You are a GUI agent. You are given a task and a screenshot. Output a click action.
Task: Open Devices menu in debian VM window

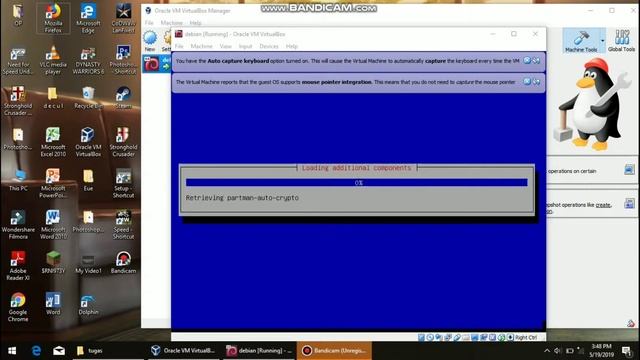(x=269, y=46)
